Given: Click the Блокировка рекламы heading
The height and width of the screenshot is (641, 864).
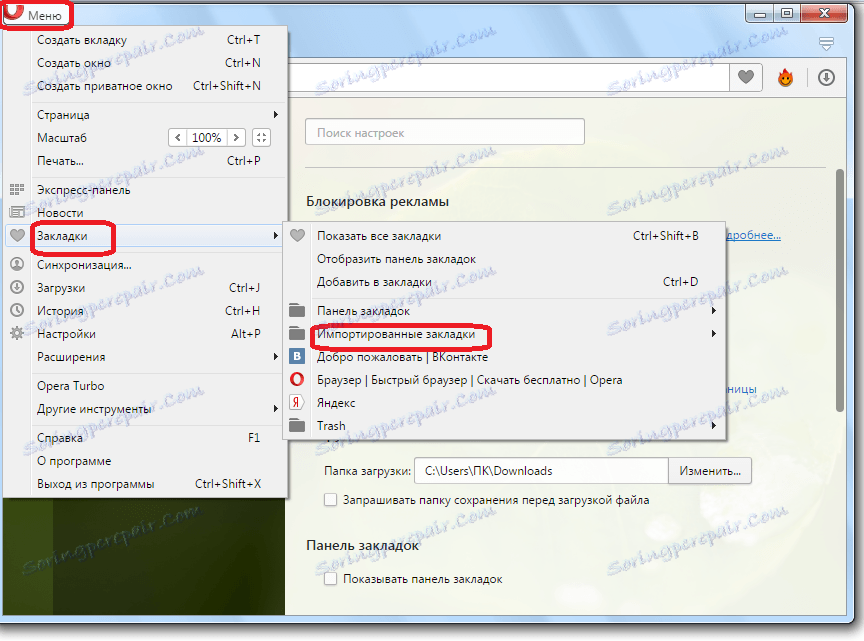Looking at the screenshot, I should [377, 202].
